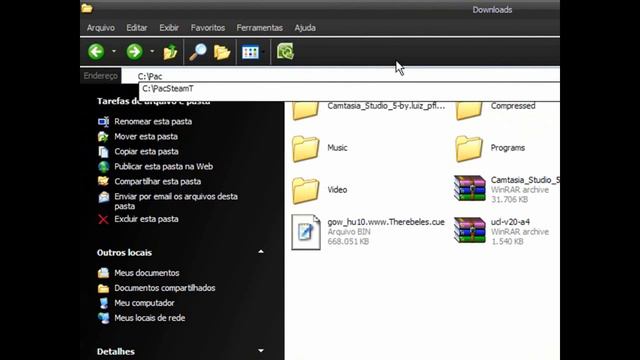This screenshot has width=640, height=360.
Task: Click the copy folder icon
Action: tap(103, 152)
